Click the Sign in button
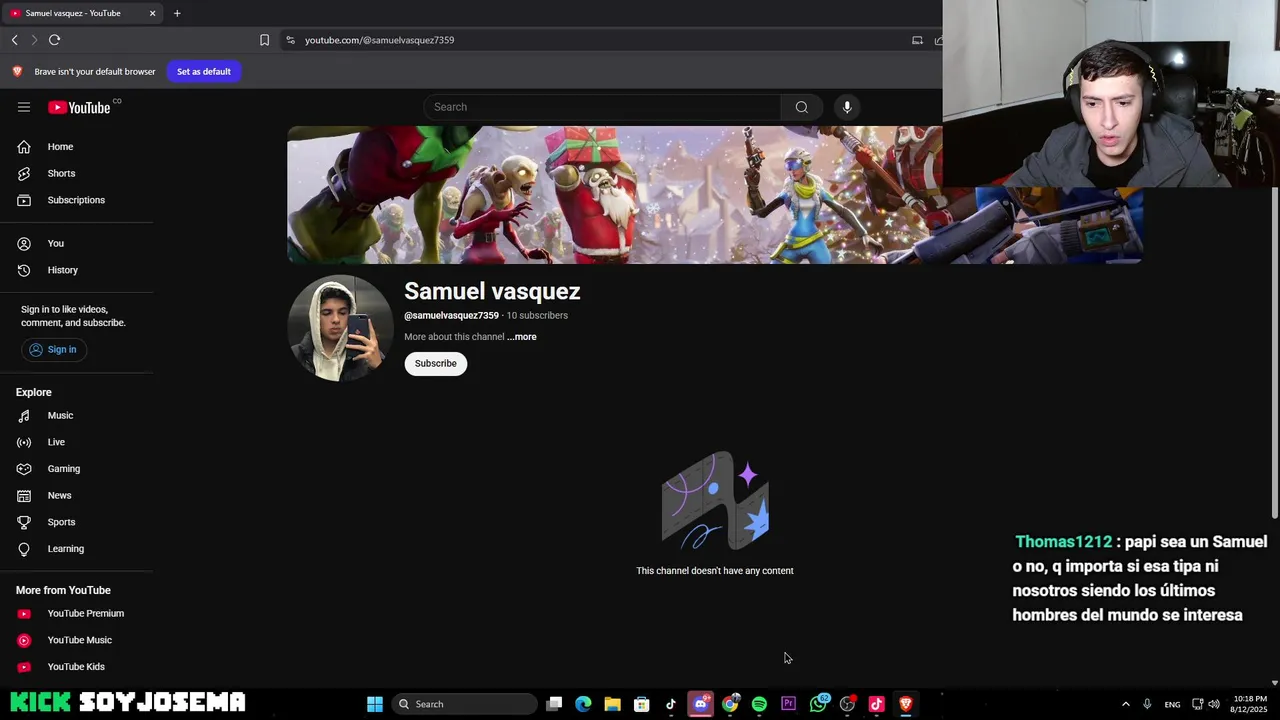 pos(53,349)
